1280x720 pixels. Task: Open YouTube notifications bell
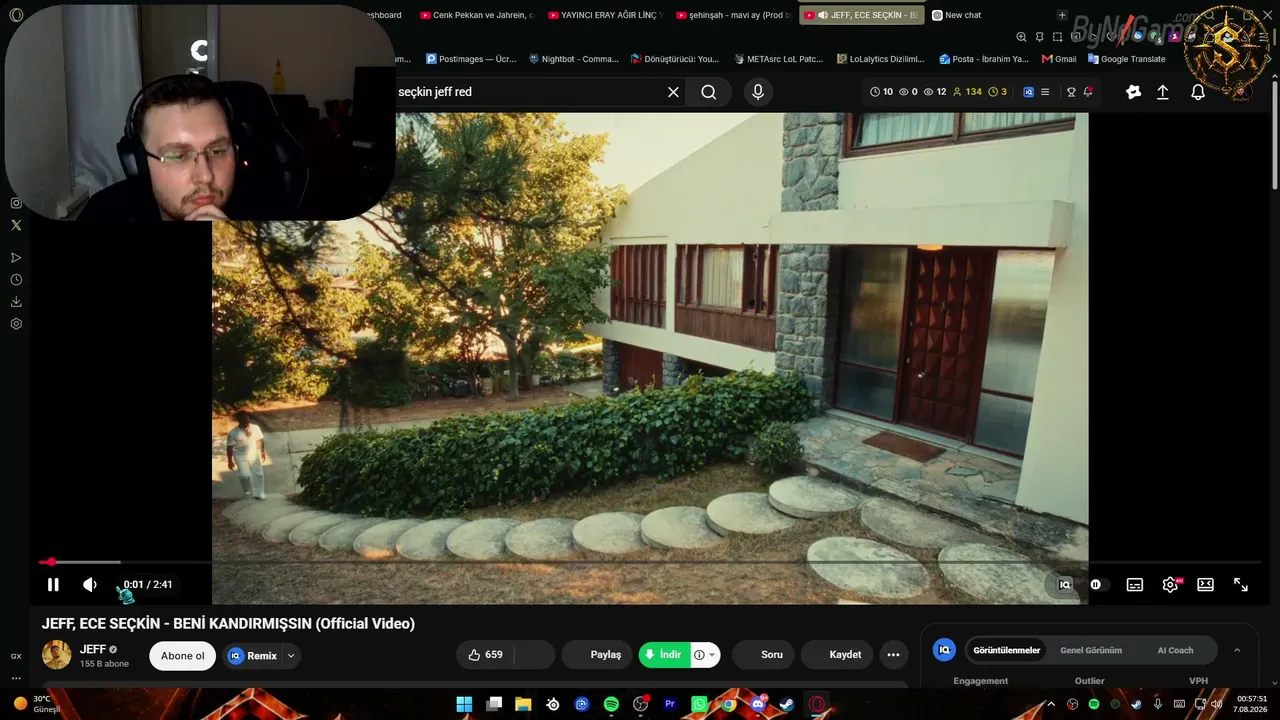coord(1198,92)
